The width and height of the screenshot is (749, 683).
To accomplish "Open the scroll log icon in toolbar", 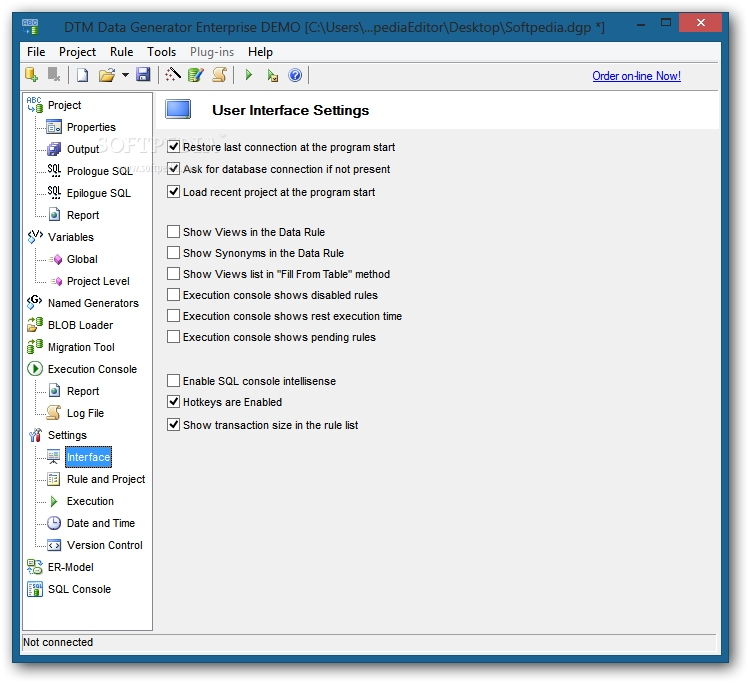I will pos(219,75).
